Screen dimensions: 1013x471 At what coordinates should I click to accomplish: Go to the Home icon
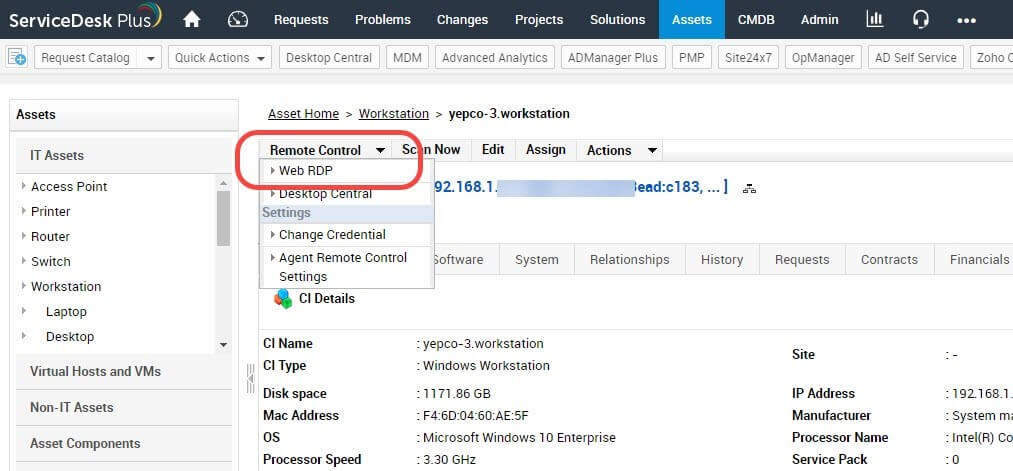coord(192,19)
